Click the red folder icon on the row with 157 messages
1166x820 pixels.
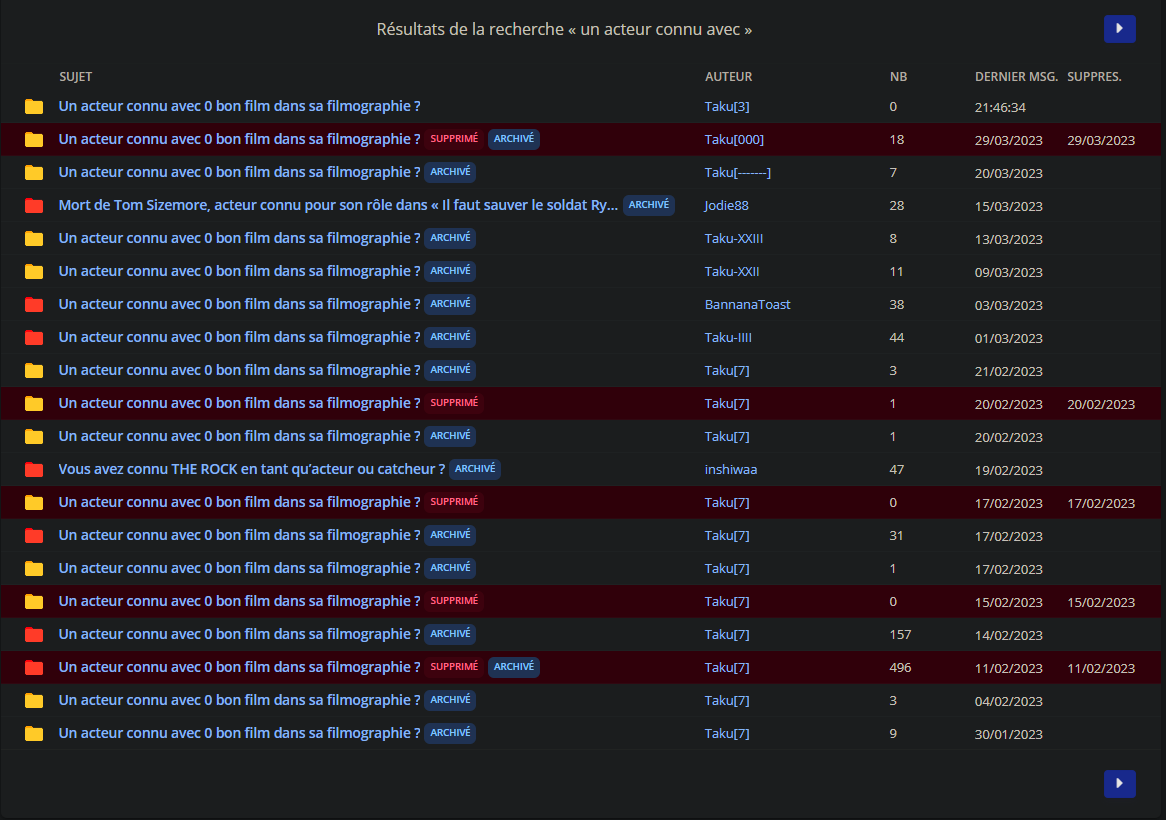click(x=33, y=634)
